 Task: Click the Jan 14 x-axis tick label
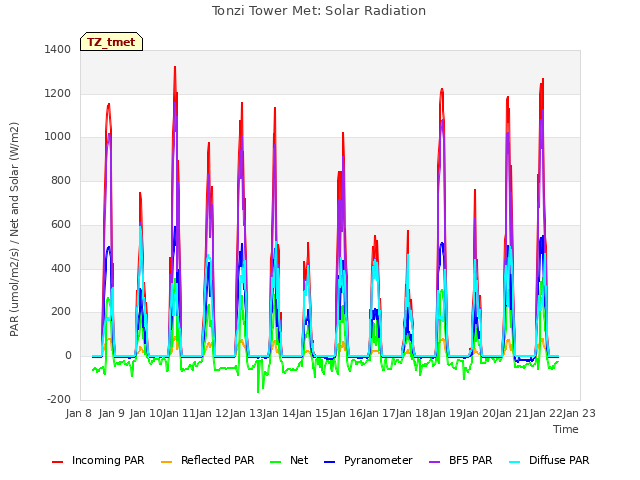coord(279,413)
